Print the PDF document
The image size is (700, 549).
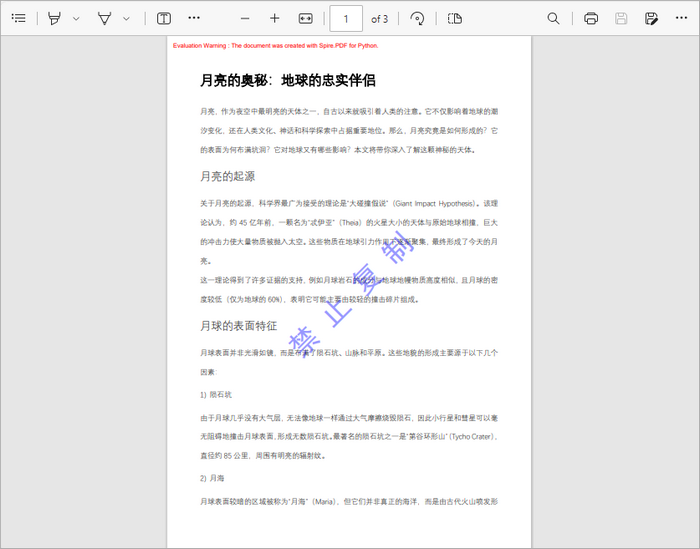pyautogui.click(x=591, y=19)
